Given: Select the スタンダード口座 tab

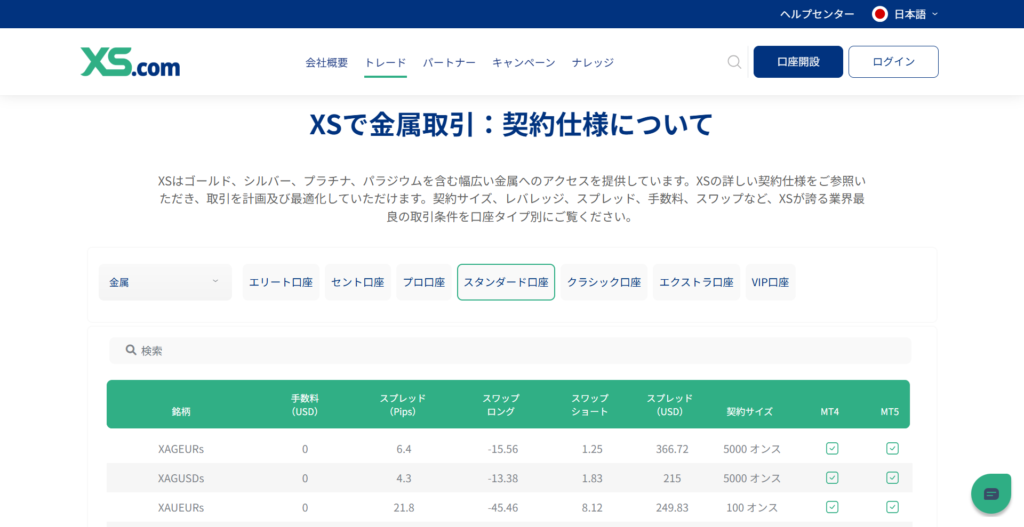Looking at the screenshot, I should [506, 282].
